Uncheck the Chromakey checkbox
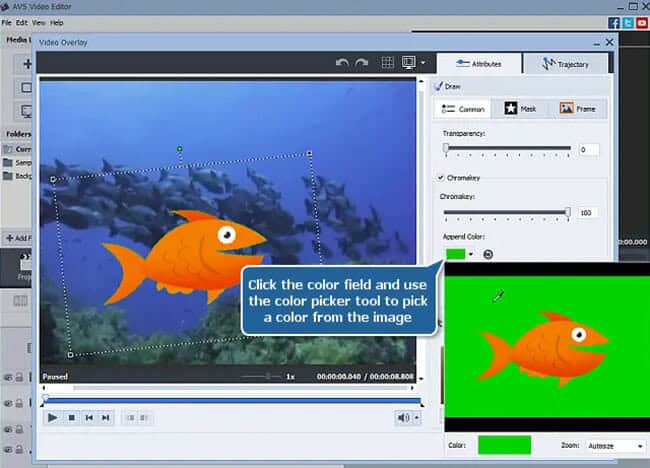 coord(440,178)
